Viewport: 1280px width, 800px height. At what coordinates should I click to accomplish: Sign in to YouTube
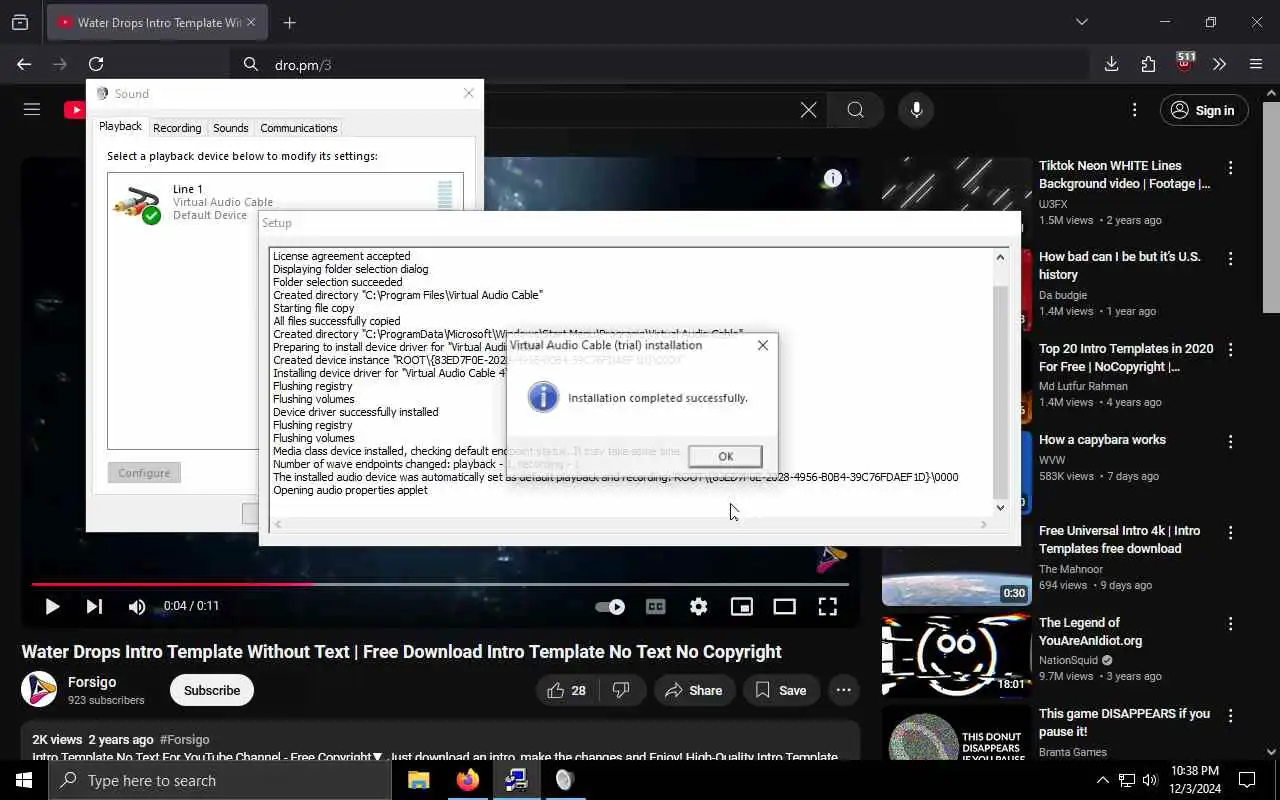tap(1204, 110)
